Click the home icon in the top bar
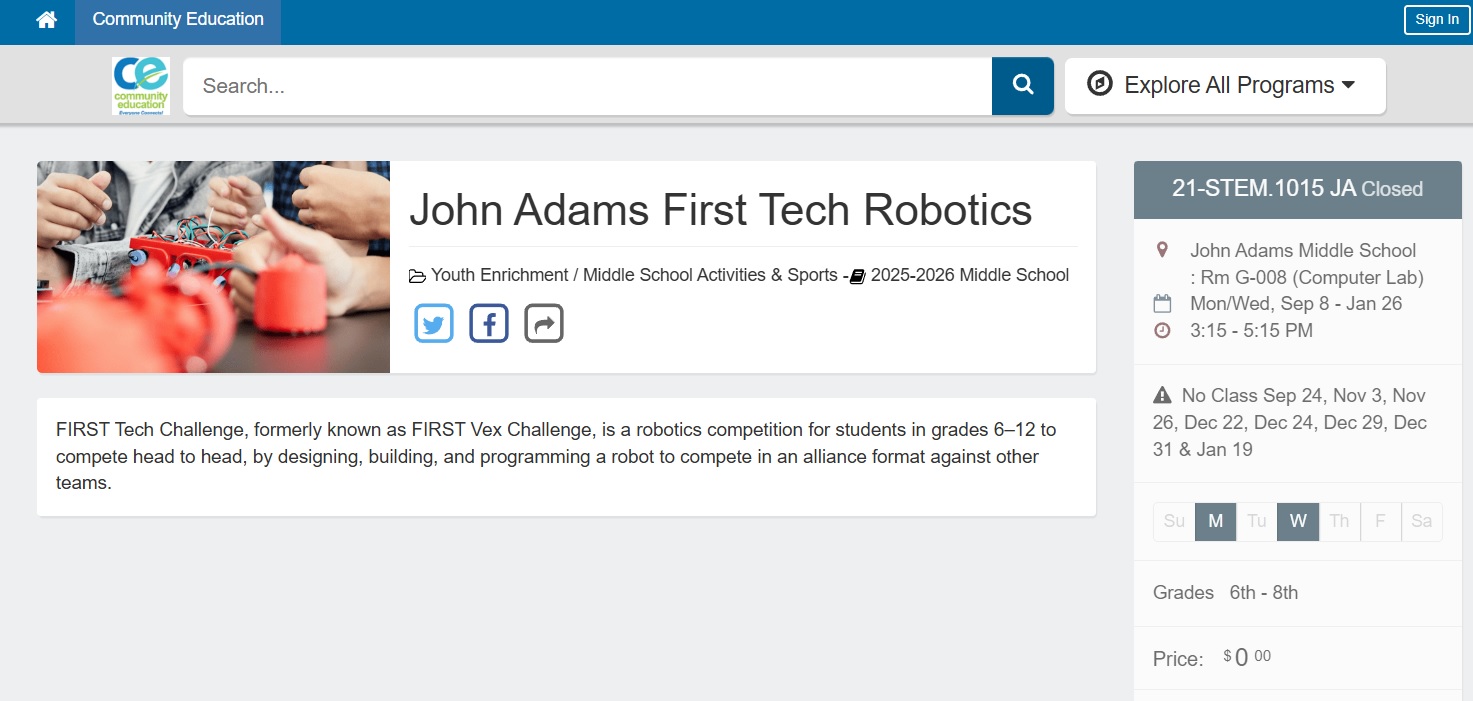 (x=46, y=20)
